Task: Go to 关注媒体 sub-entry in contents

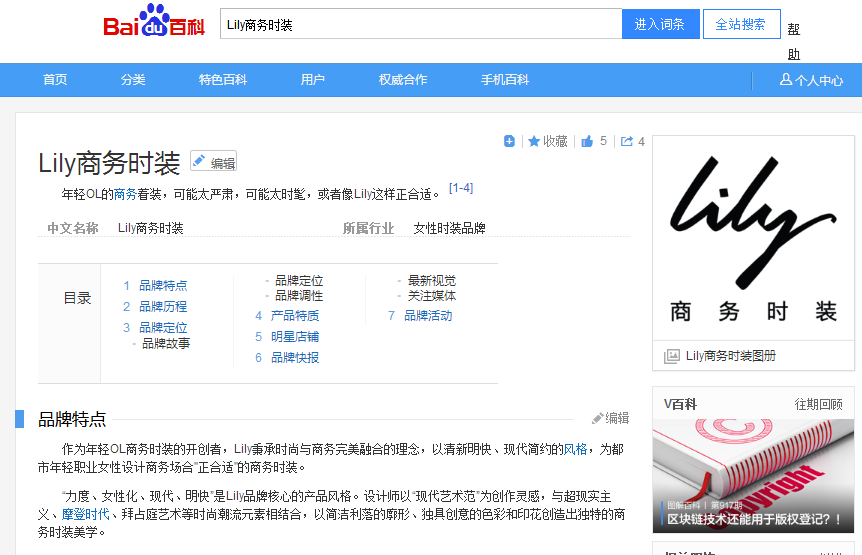Action: click(432, 296)
